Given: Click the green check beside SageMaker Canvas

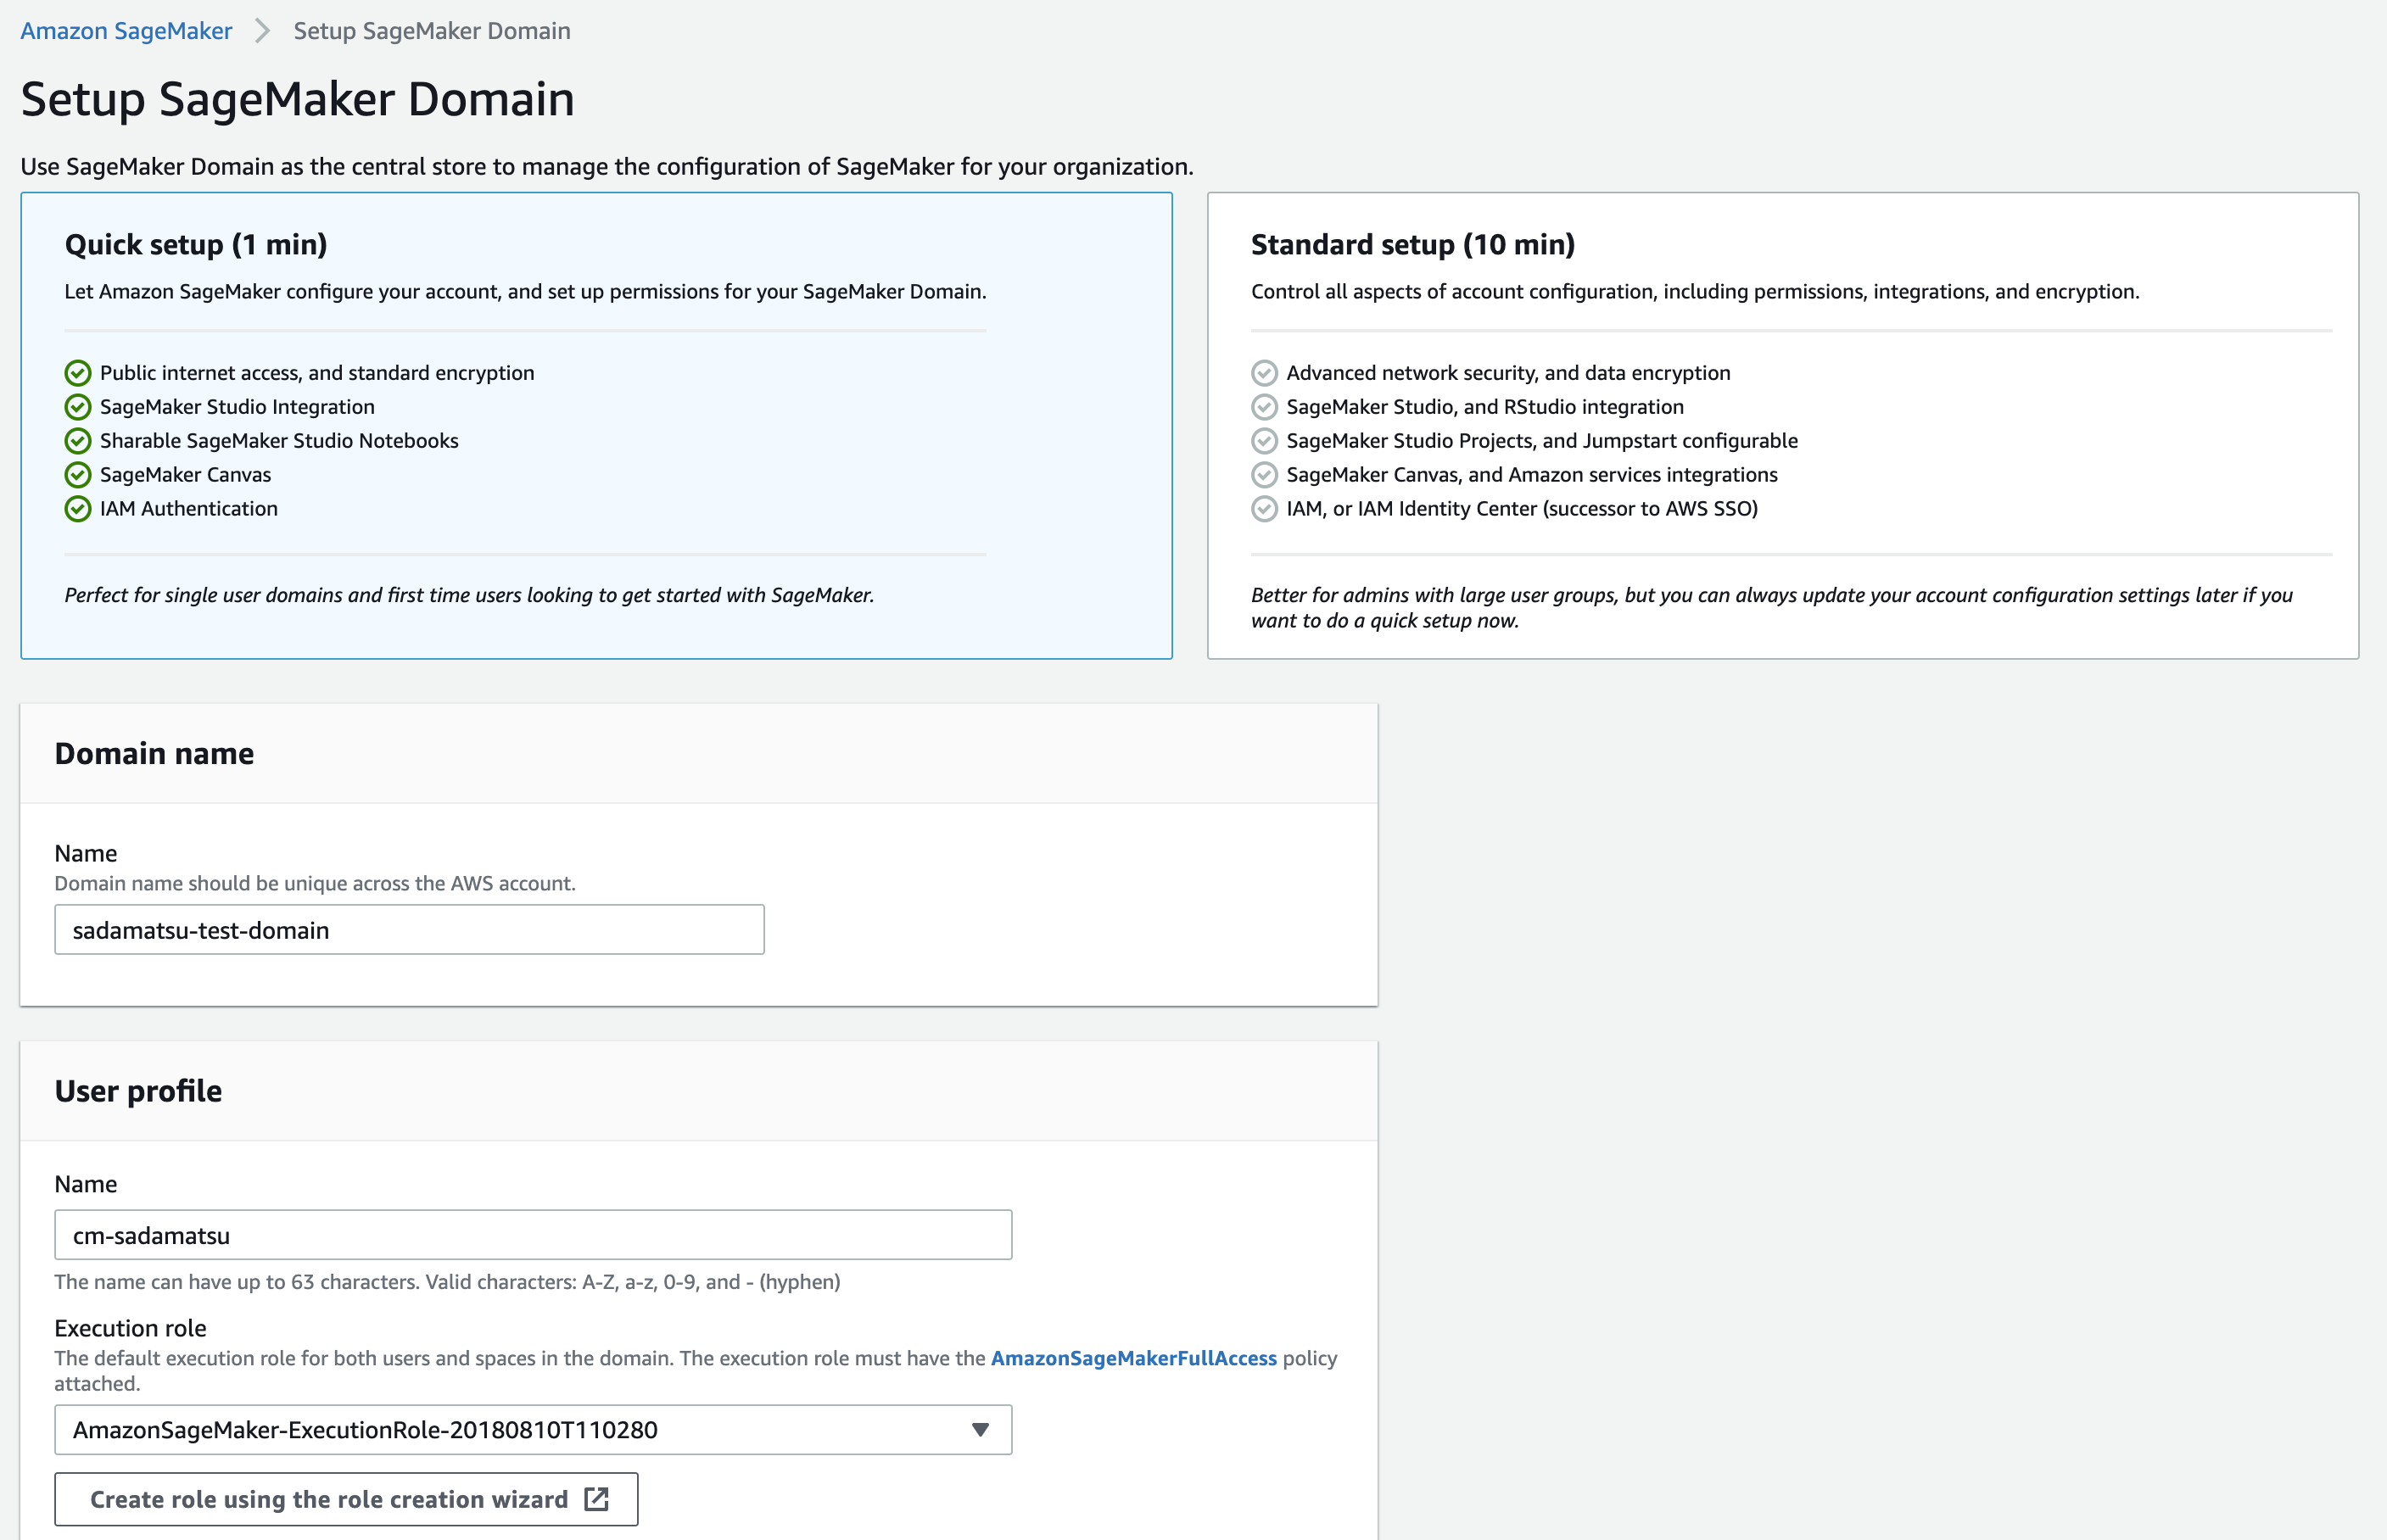Looking at the screenshot, I should point(78,475).
